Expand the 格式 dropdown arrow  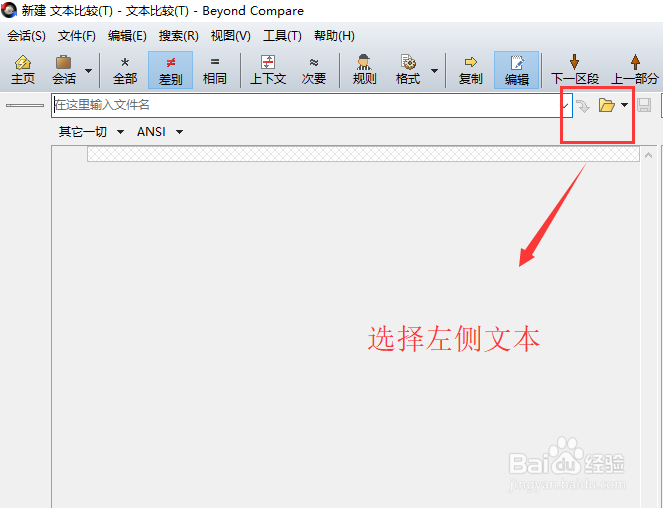pyautogui.click(x=434, y=71)
